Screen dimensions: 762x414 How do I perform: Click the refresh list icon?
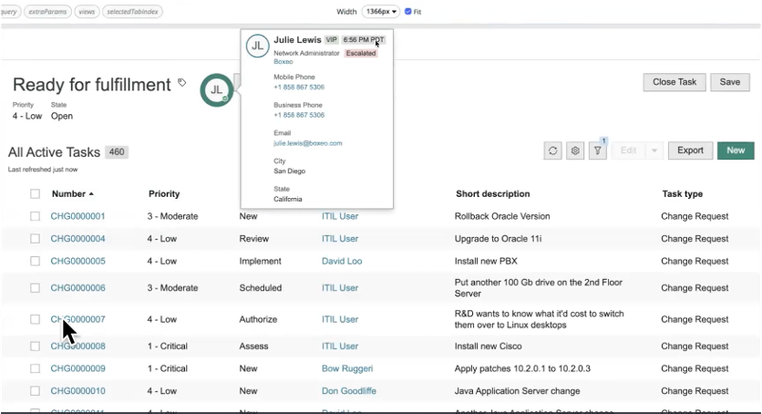pyautogui.click(x=553, y=151)
